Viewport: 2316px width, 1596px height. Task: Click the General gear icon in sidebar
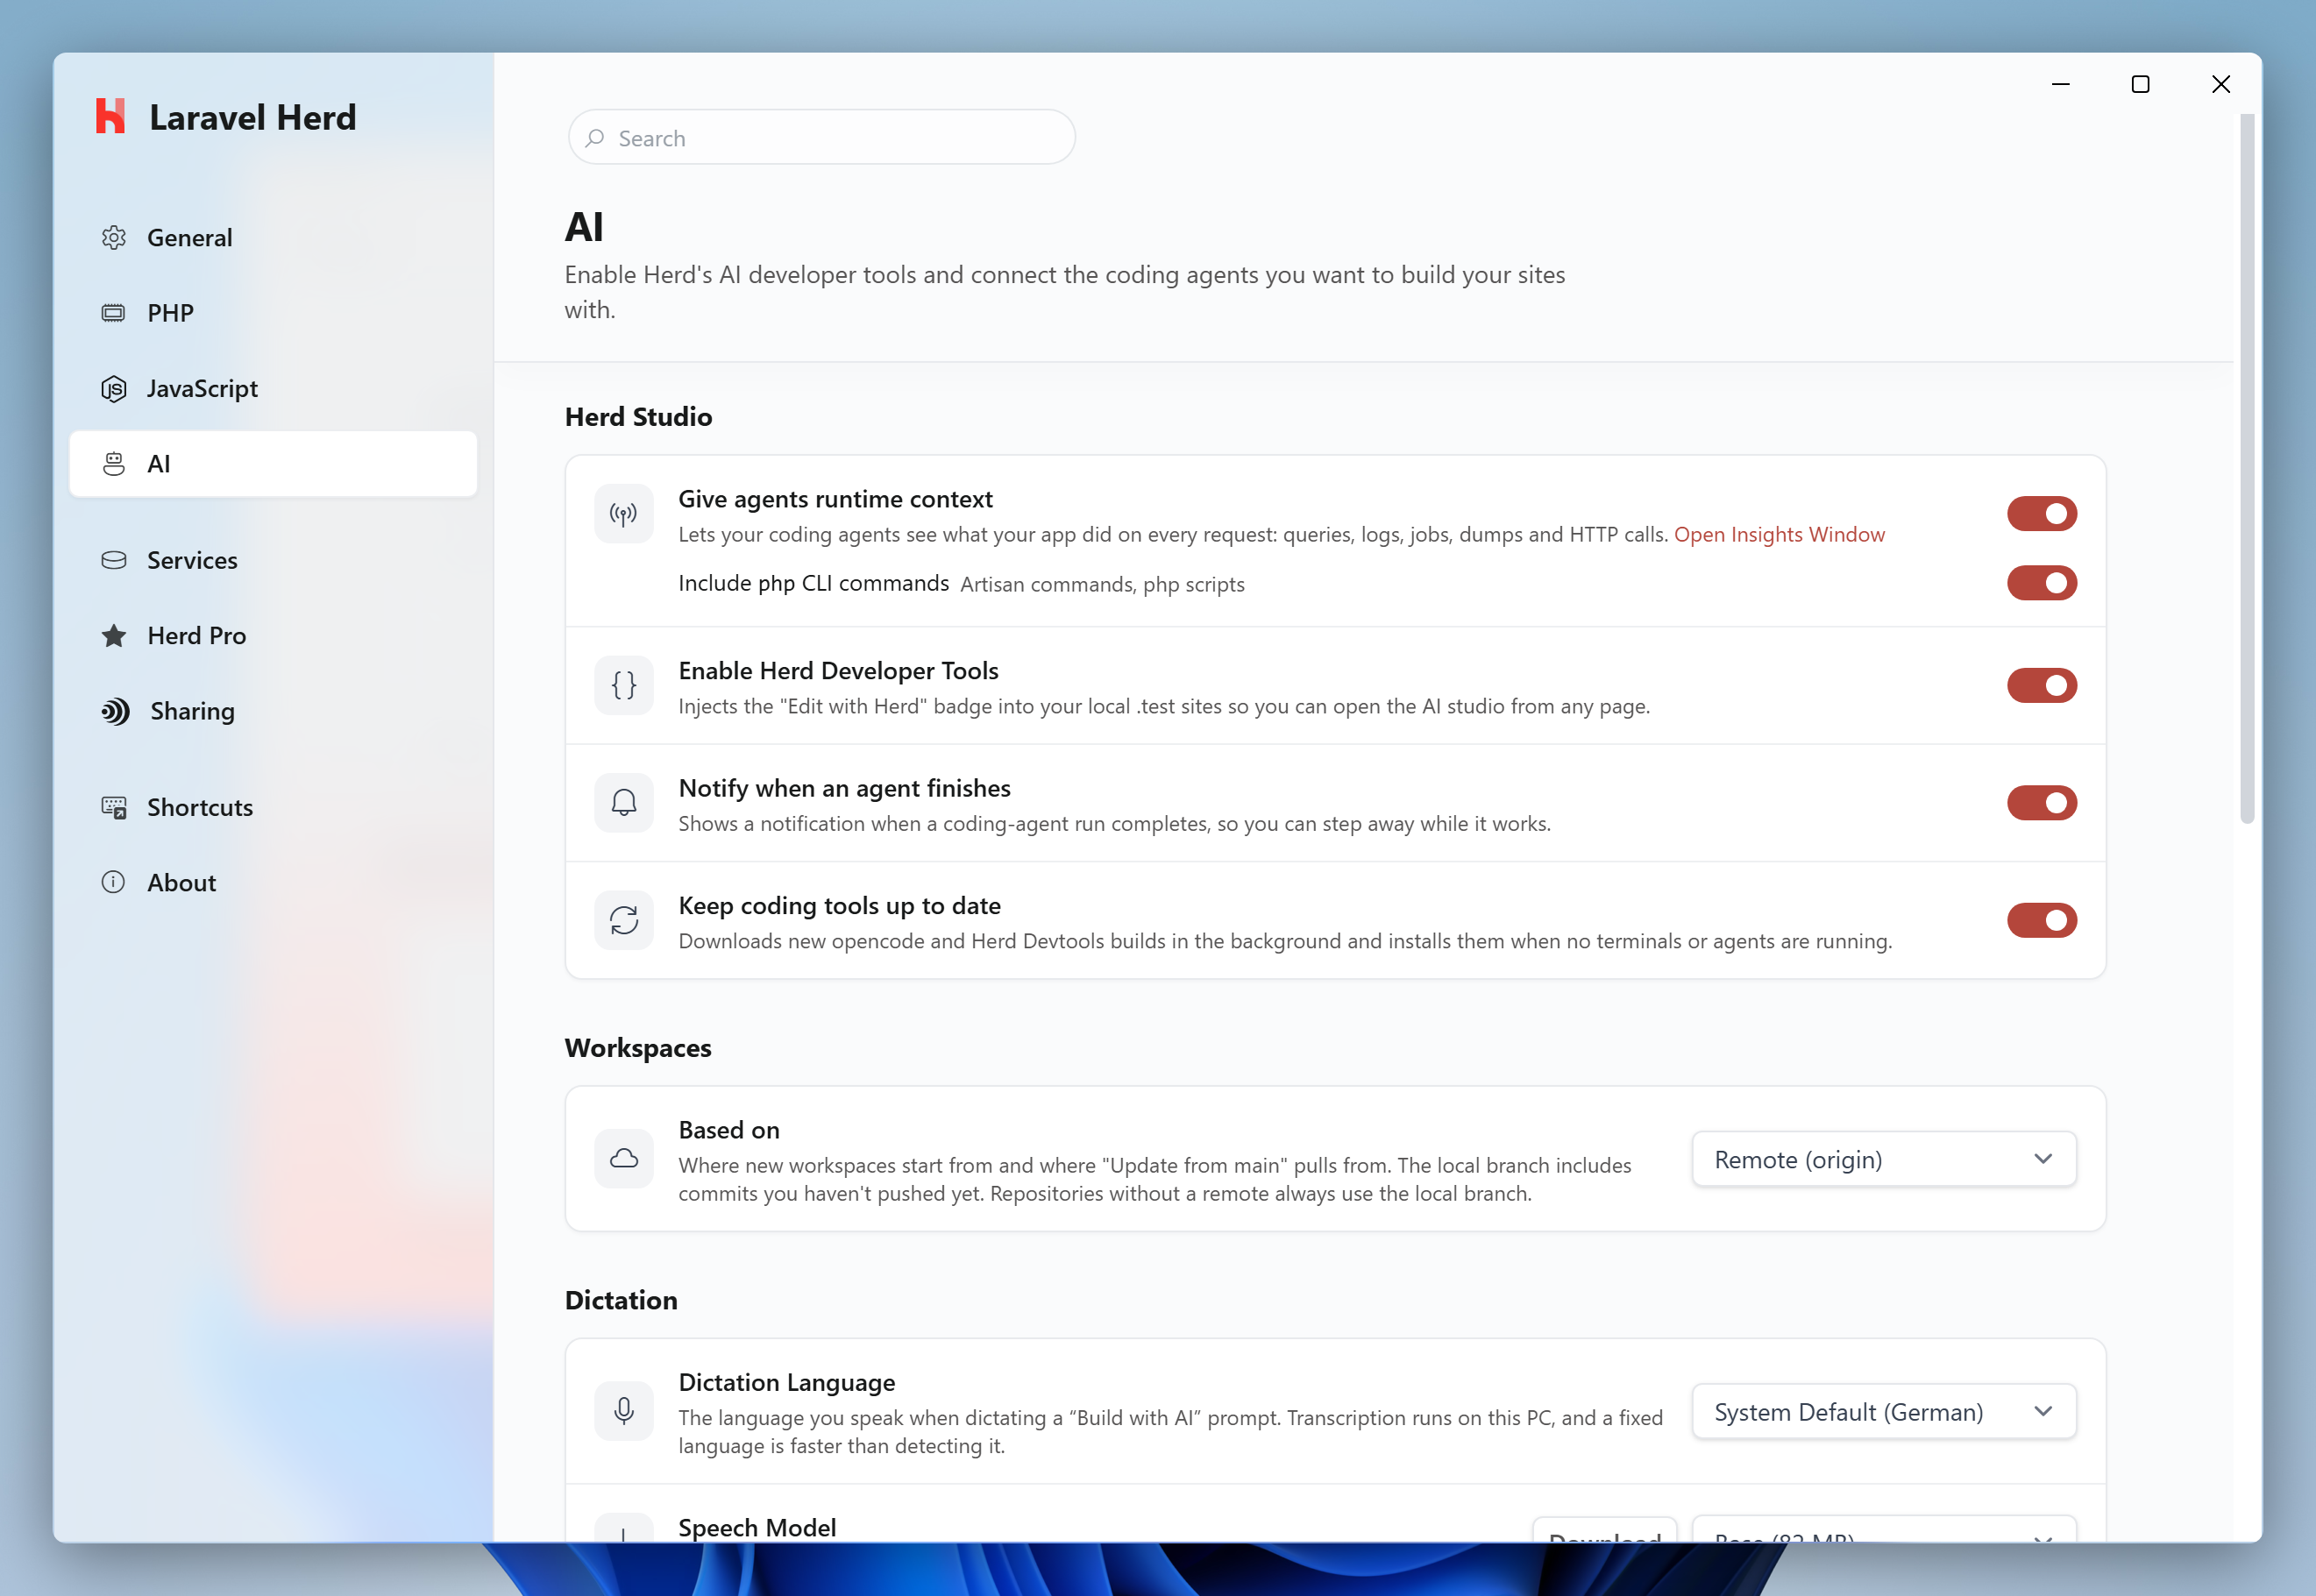coord(114,238)
